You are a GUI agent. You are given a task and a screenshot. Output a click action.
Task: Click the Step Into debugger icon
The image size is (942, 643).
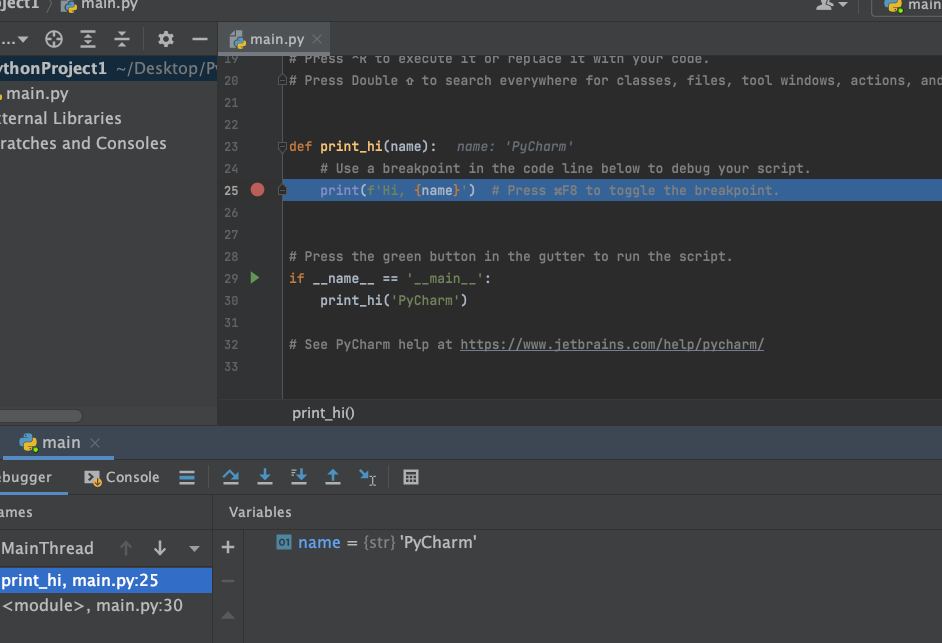tap(264, 477)
